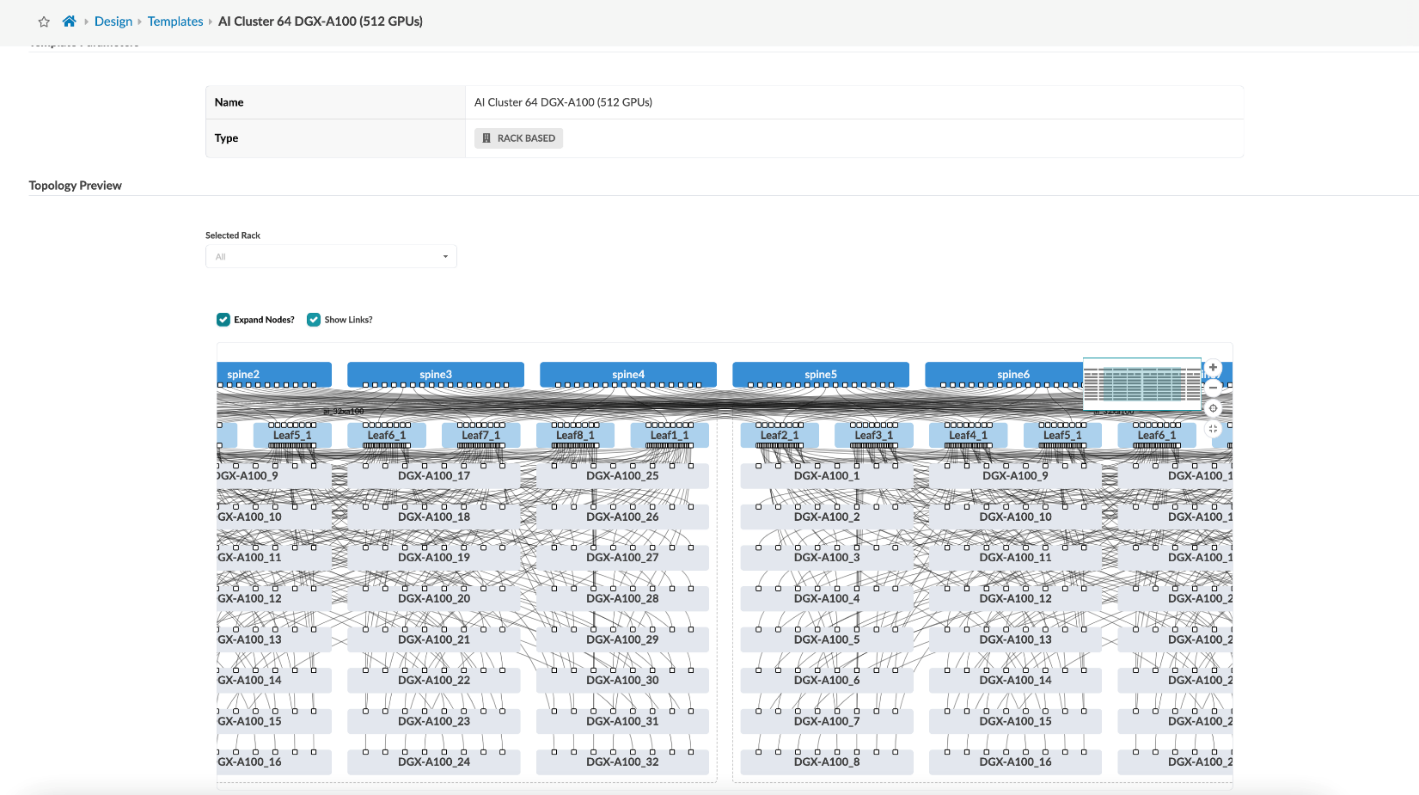
Task: Click the DGX-A100_21 server node
Action: 434,640
